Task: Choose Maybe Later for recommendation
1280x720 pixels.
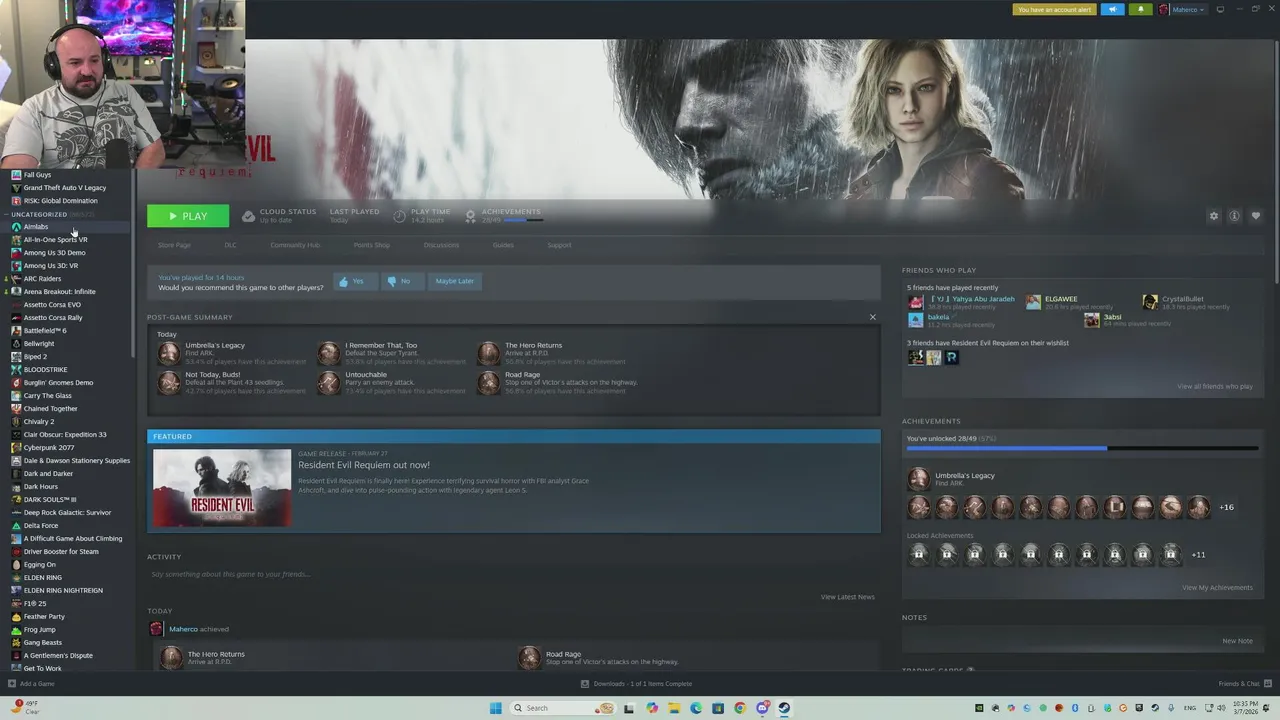Action: 454,281
